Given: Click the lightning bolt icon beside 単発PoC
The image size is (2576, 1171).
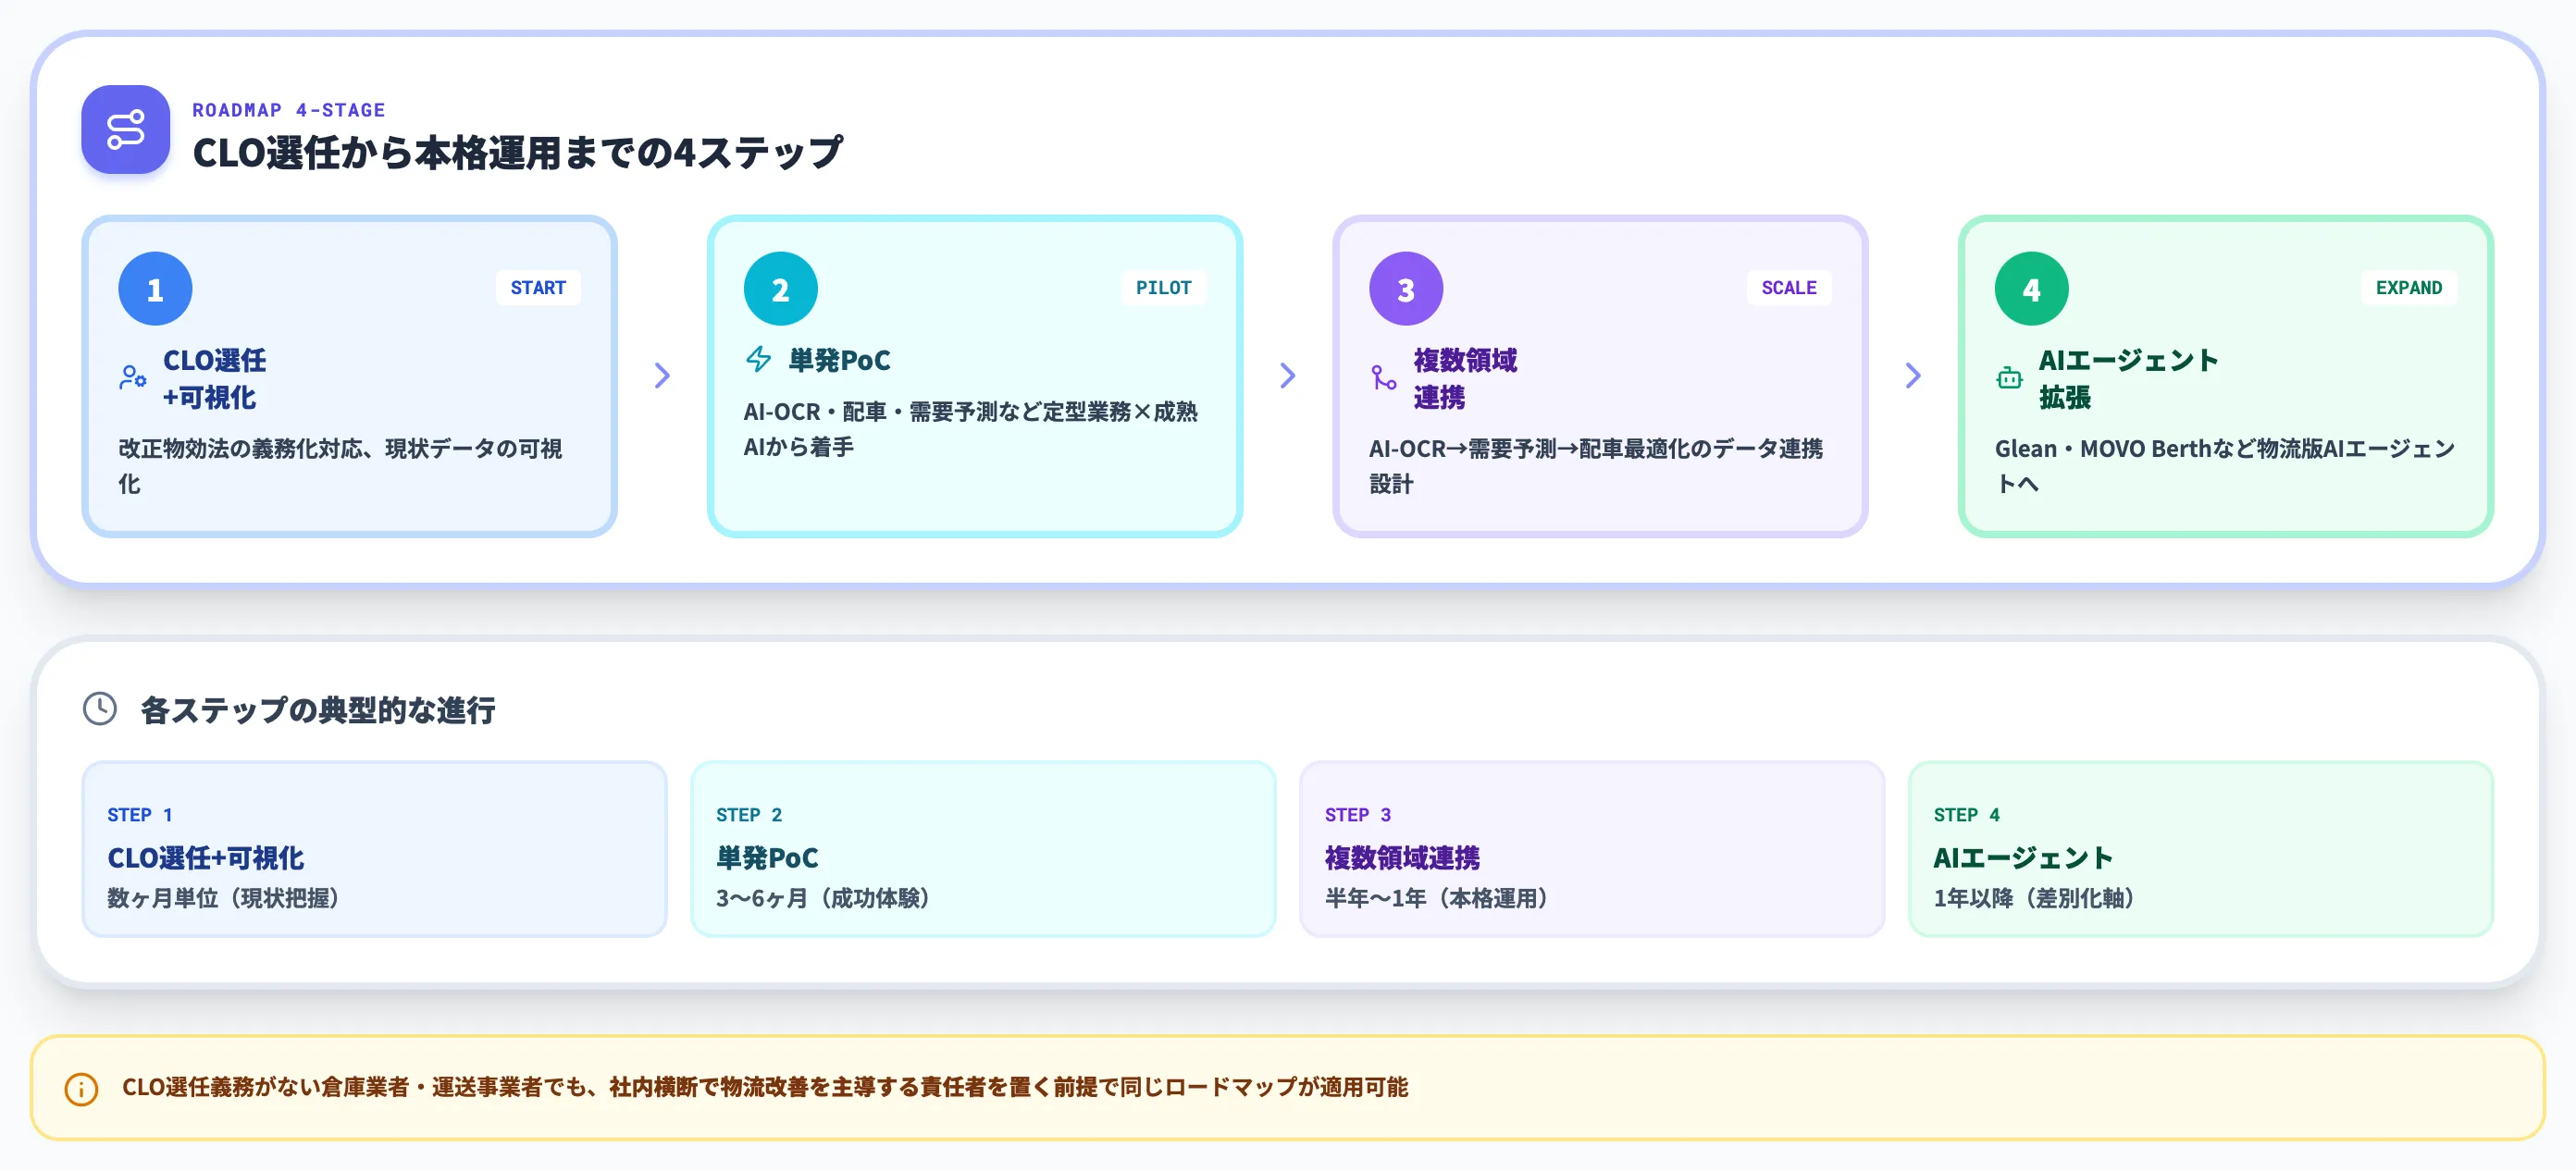Looking at the screenshot, I should (x=758, y=359).
